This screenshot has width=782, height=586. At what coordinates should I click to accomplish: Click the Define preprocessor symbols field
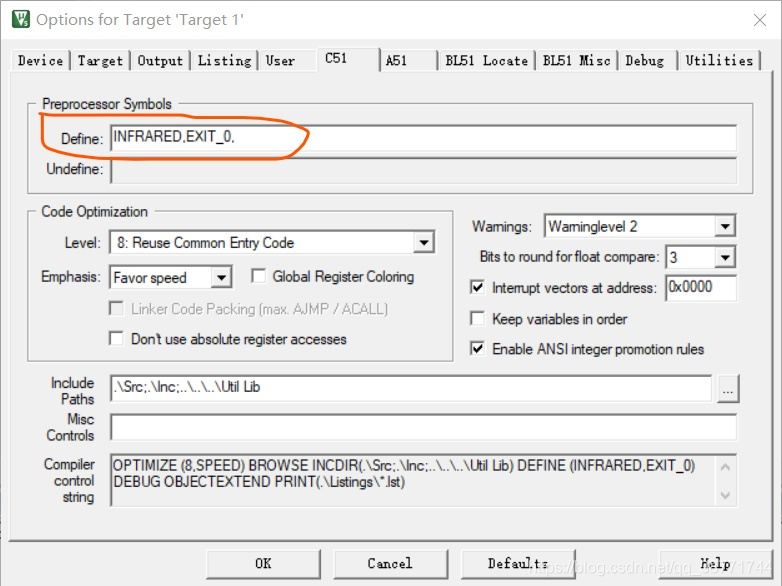423,138
